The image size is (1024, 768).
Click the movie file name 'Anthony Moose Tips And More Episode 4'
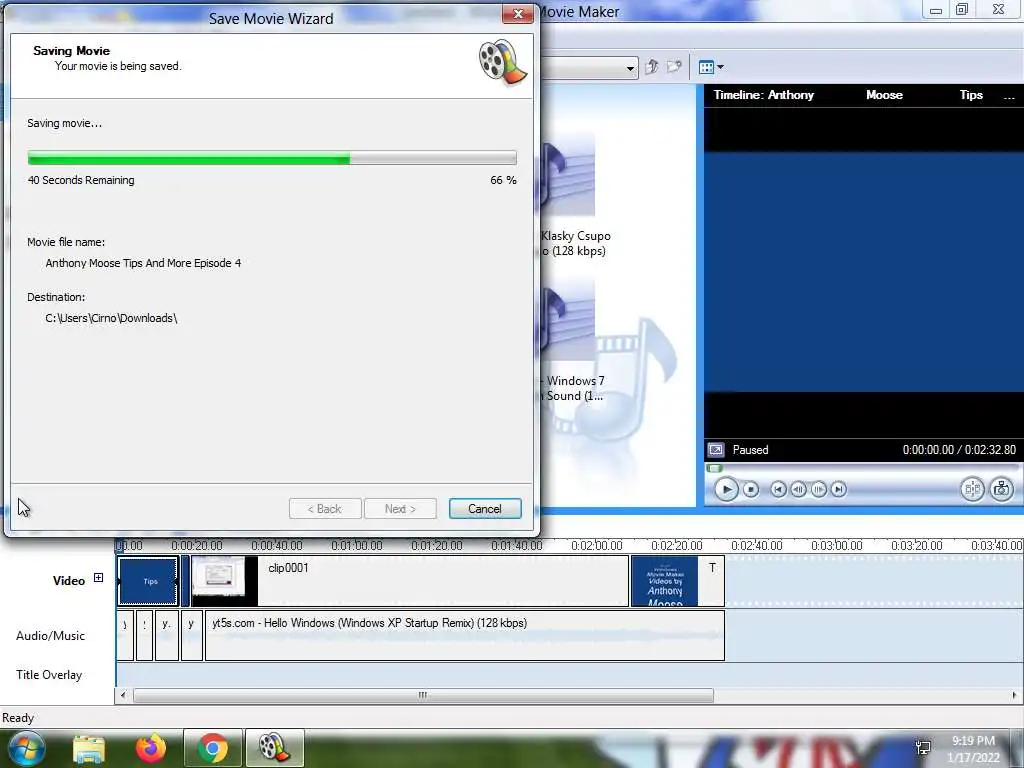143,263
